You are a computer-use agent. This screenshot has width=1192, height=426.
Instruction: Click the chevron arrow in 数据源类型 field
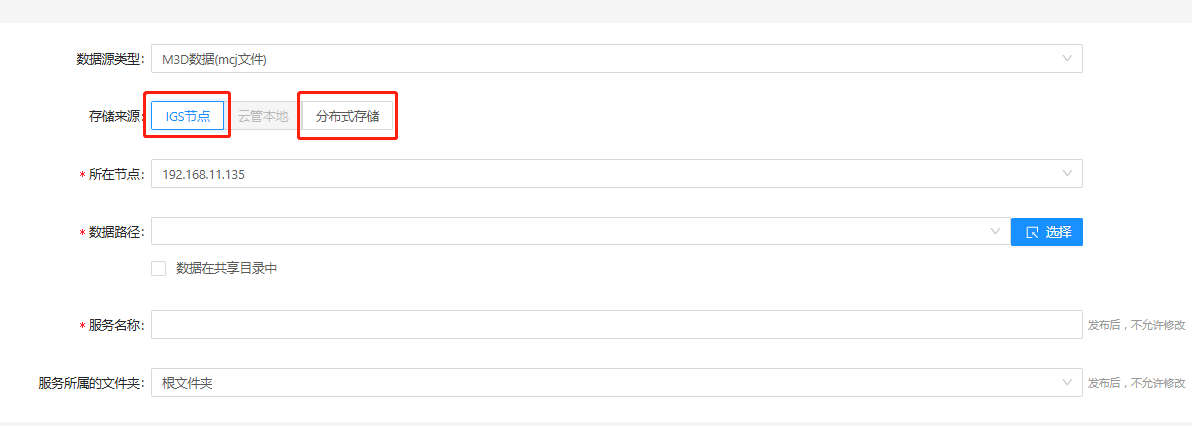coord(1067,59)
